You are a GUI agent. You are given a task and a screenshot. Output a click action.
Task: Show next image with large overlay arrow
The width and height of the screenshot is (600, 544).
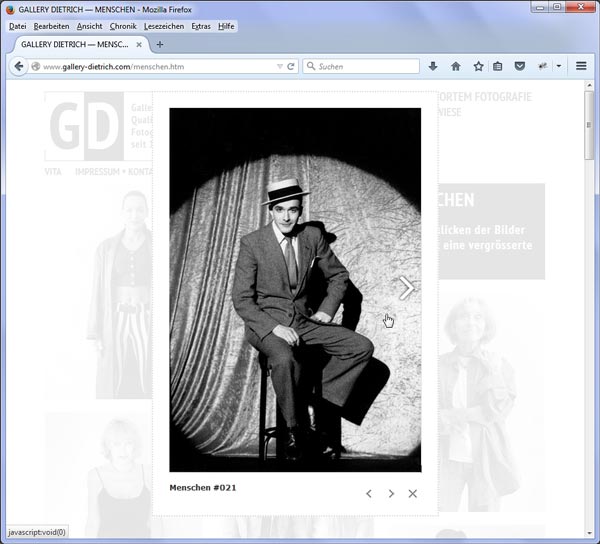(x=406, y=288)
